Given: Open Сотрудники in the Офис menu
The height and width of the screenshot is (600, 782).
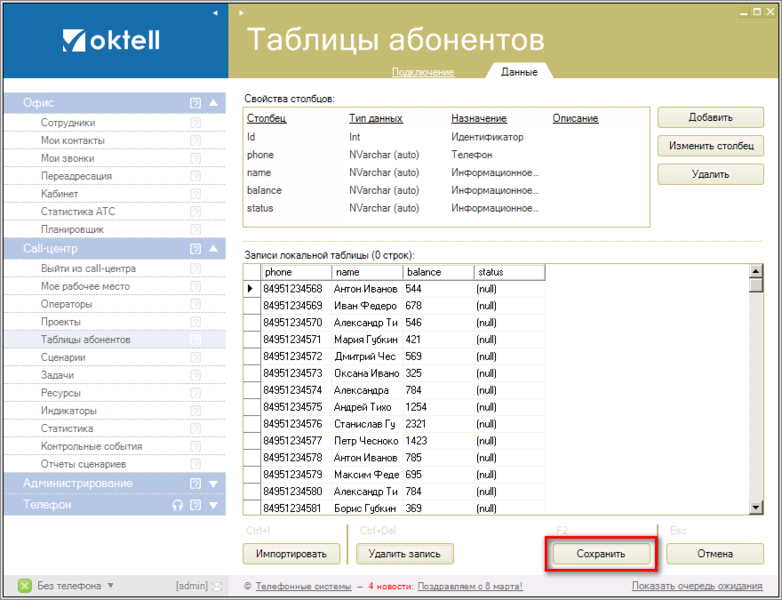Looking at the screenshot, I should tap(68, 123).
